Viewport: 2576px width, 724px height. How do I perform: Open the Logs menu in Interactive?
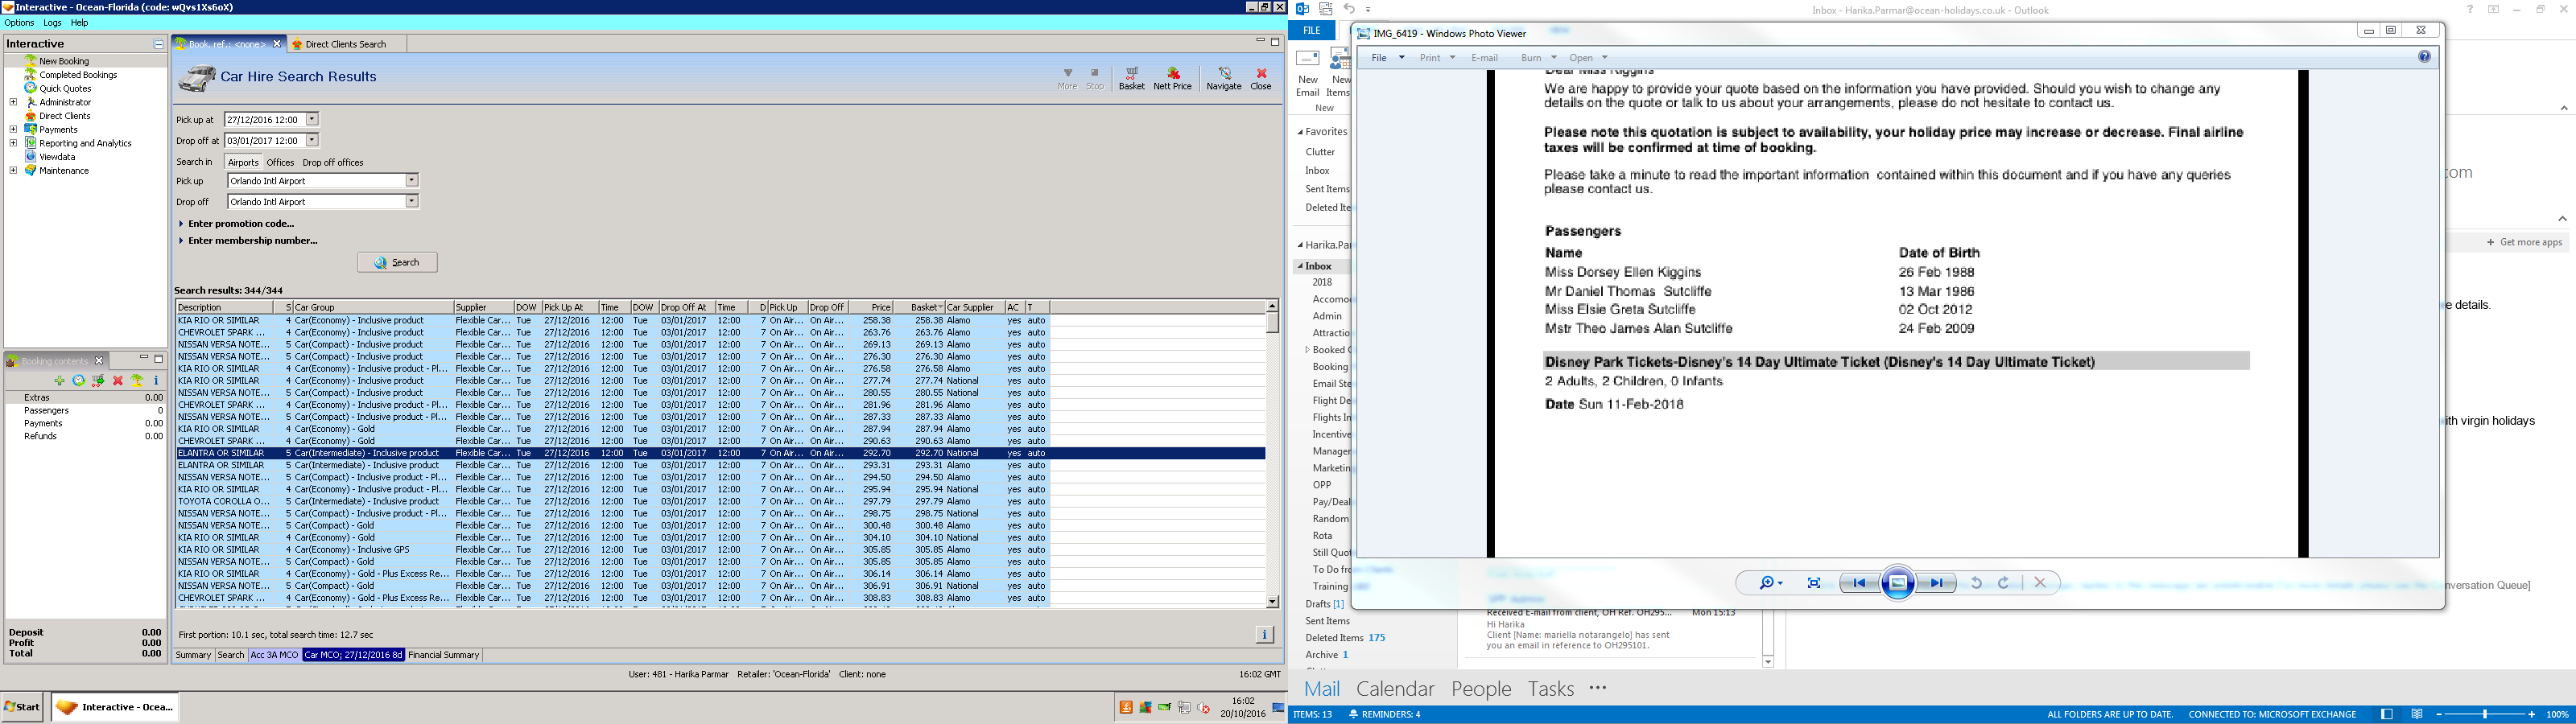(x=52, y=23)
